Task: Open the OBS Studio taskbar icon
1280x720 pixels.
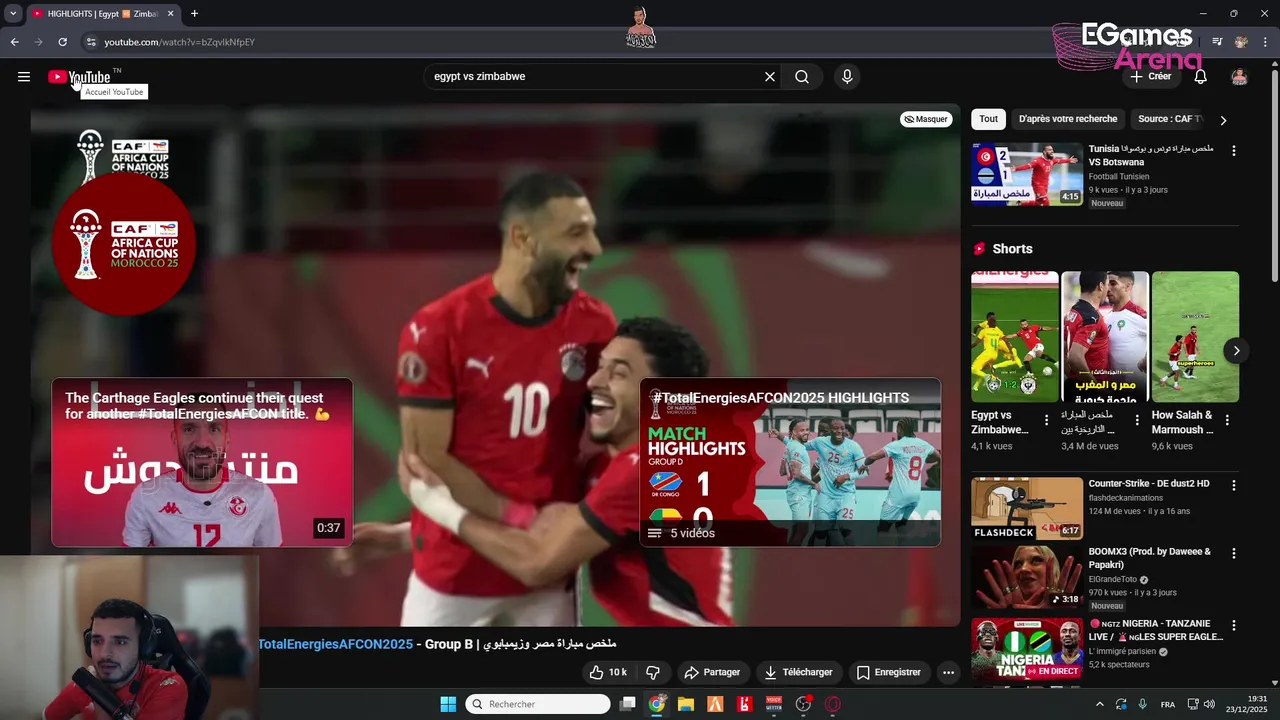Action: pyautogui.click(x=803, y=704)
